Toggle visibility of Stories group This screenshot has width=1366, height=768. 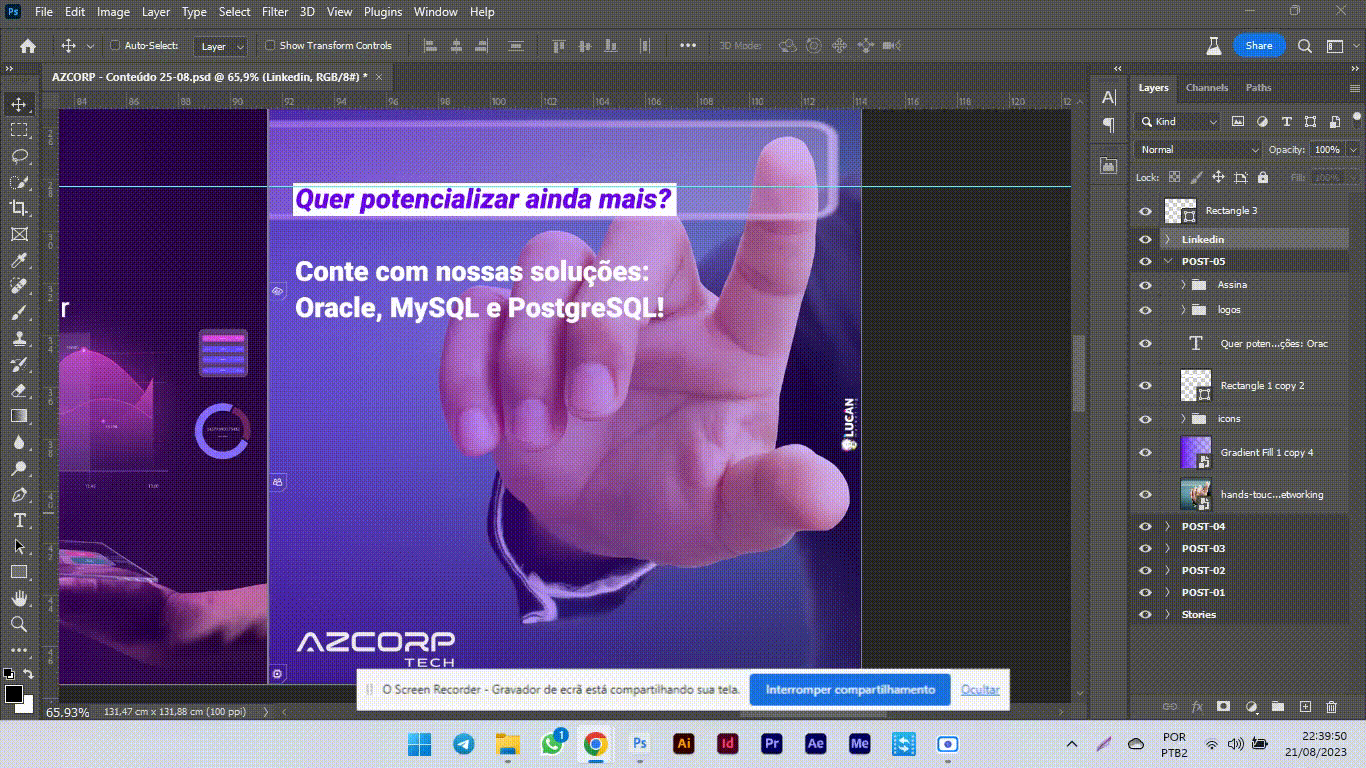[x=1145, y=614]
